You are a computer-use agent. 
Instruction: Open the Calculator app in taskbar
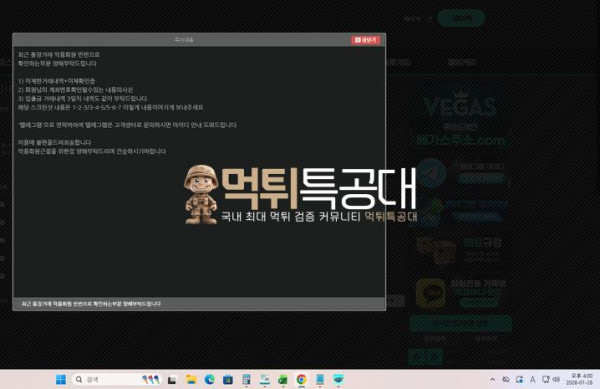pos(246,379)
